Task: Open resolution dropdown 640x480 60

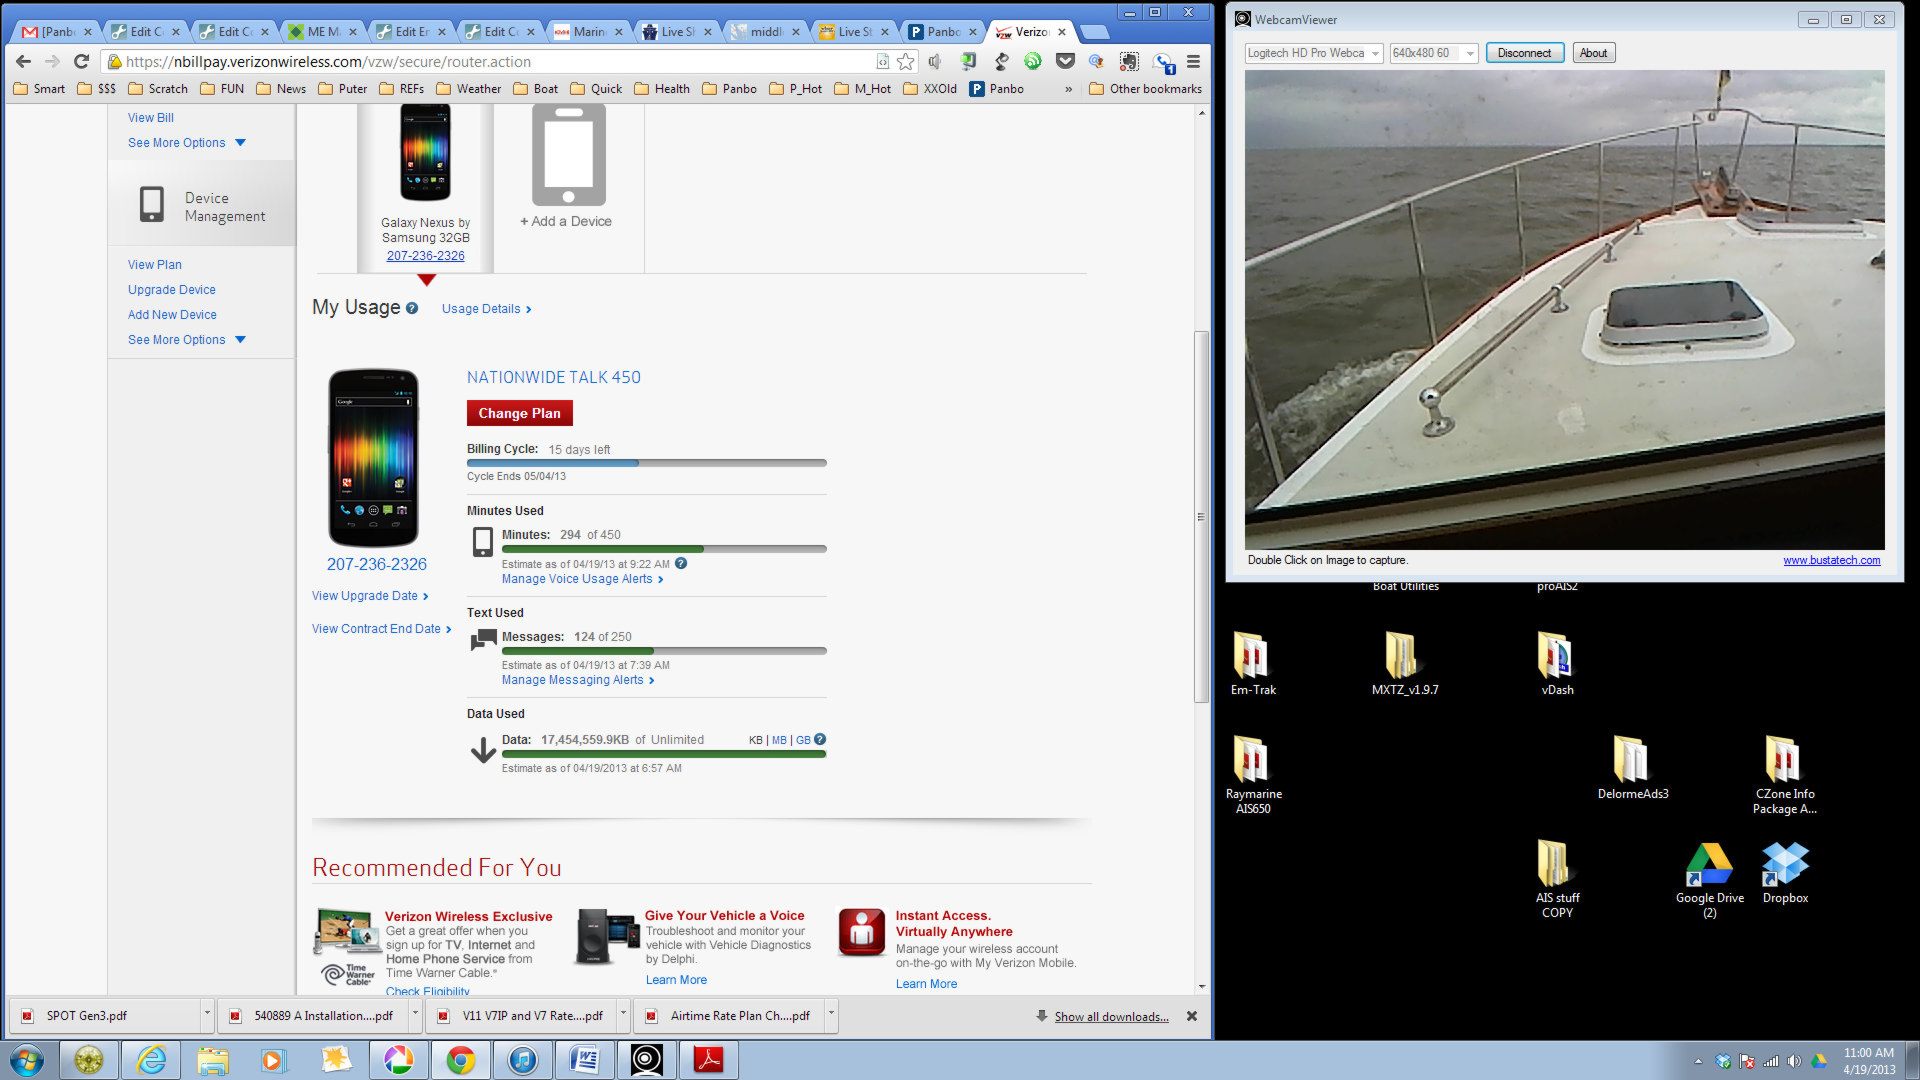Action: 1434,53
